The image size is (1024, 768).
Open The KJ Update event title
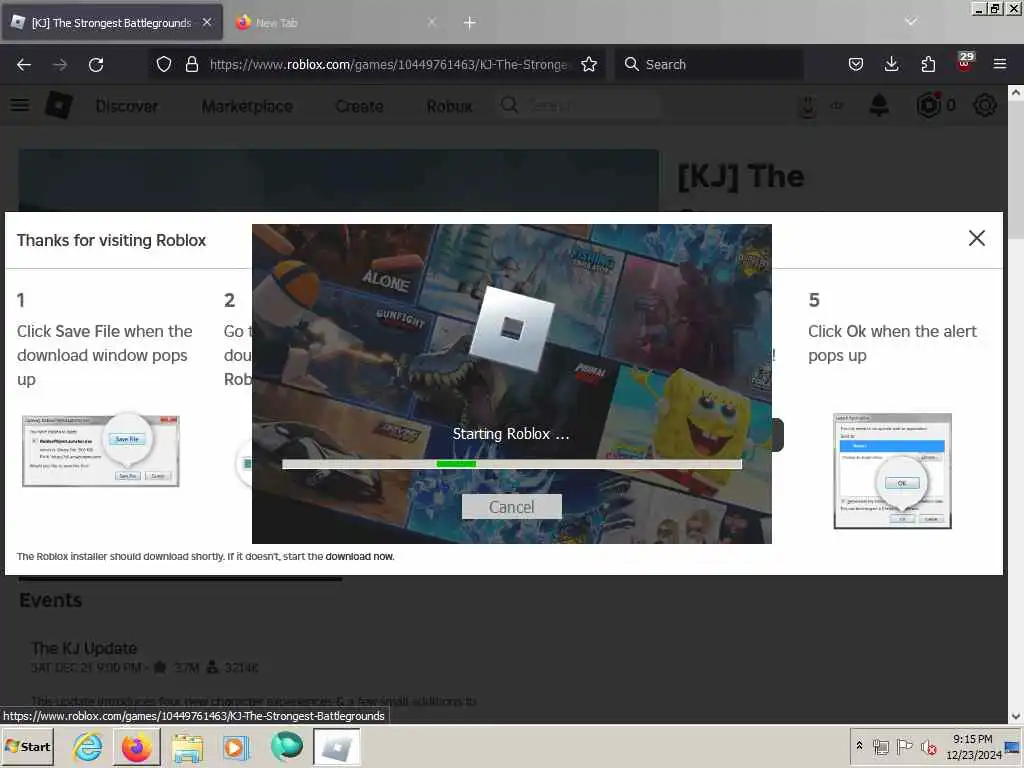(84, 648)
